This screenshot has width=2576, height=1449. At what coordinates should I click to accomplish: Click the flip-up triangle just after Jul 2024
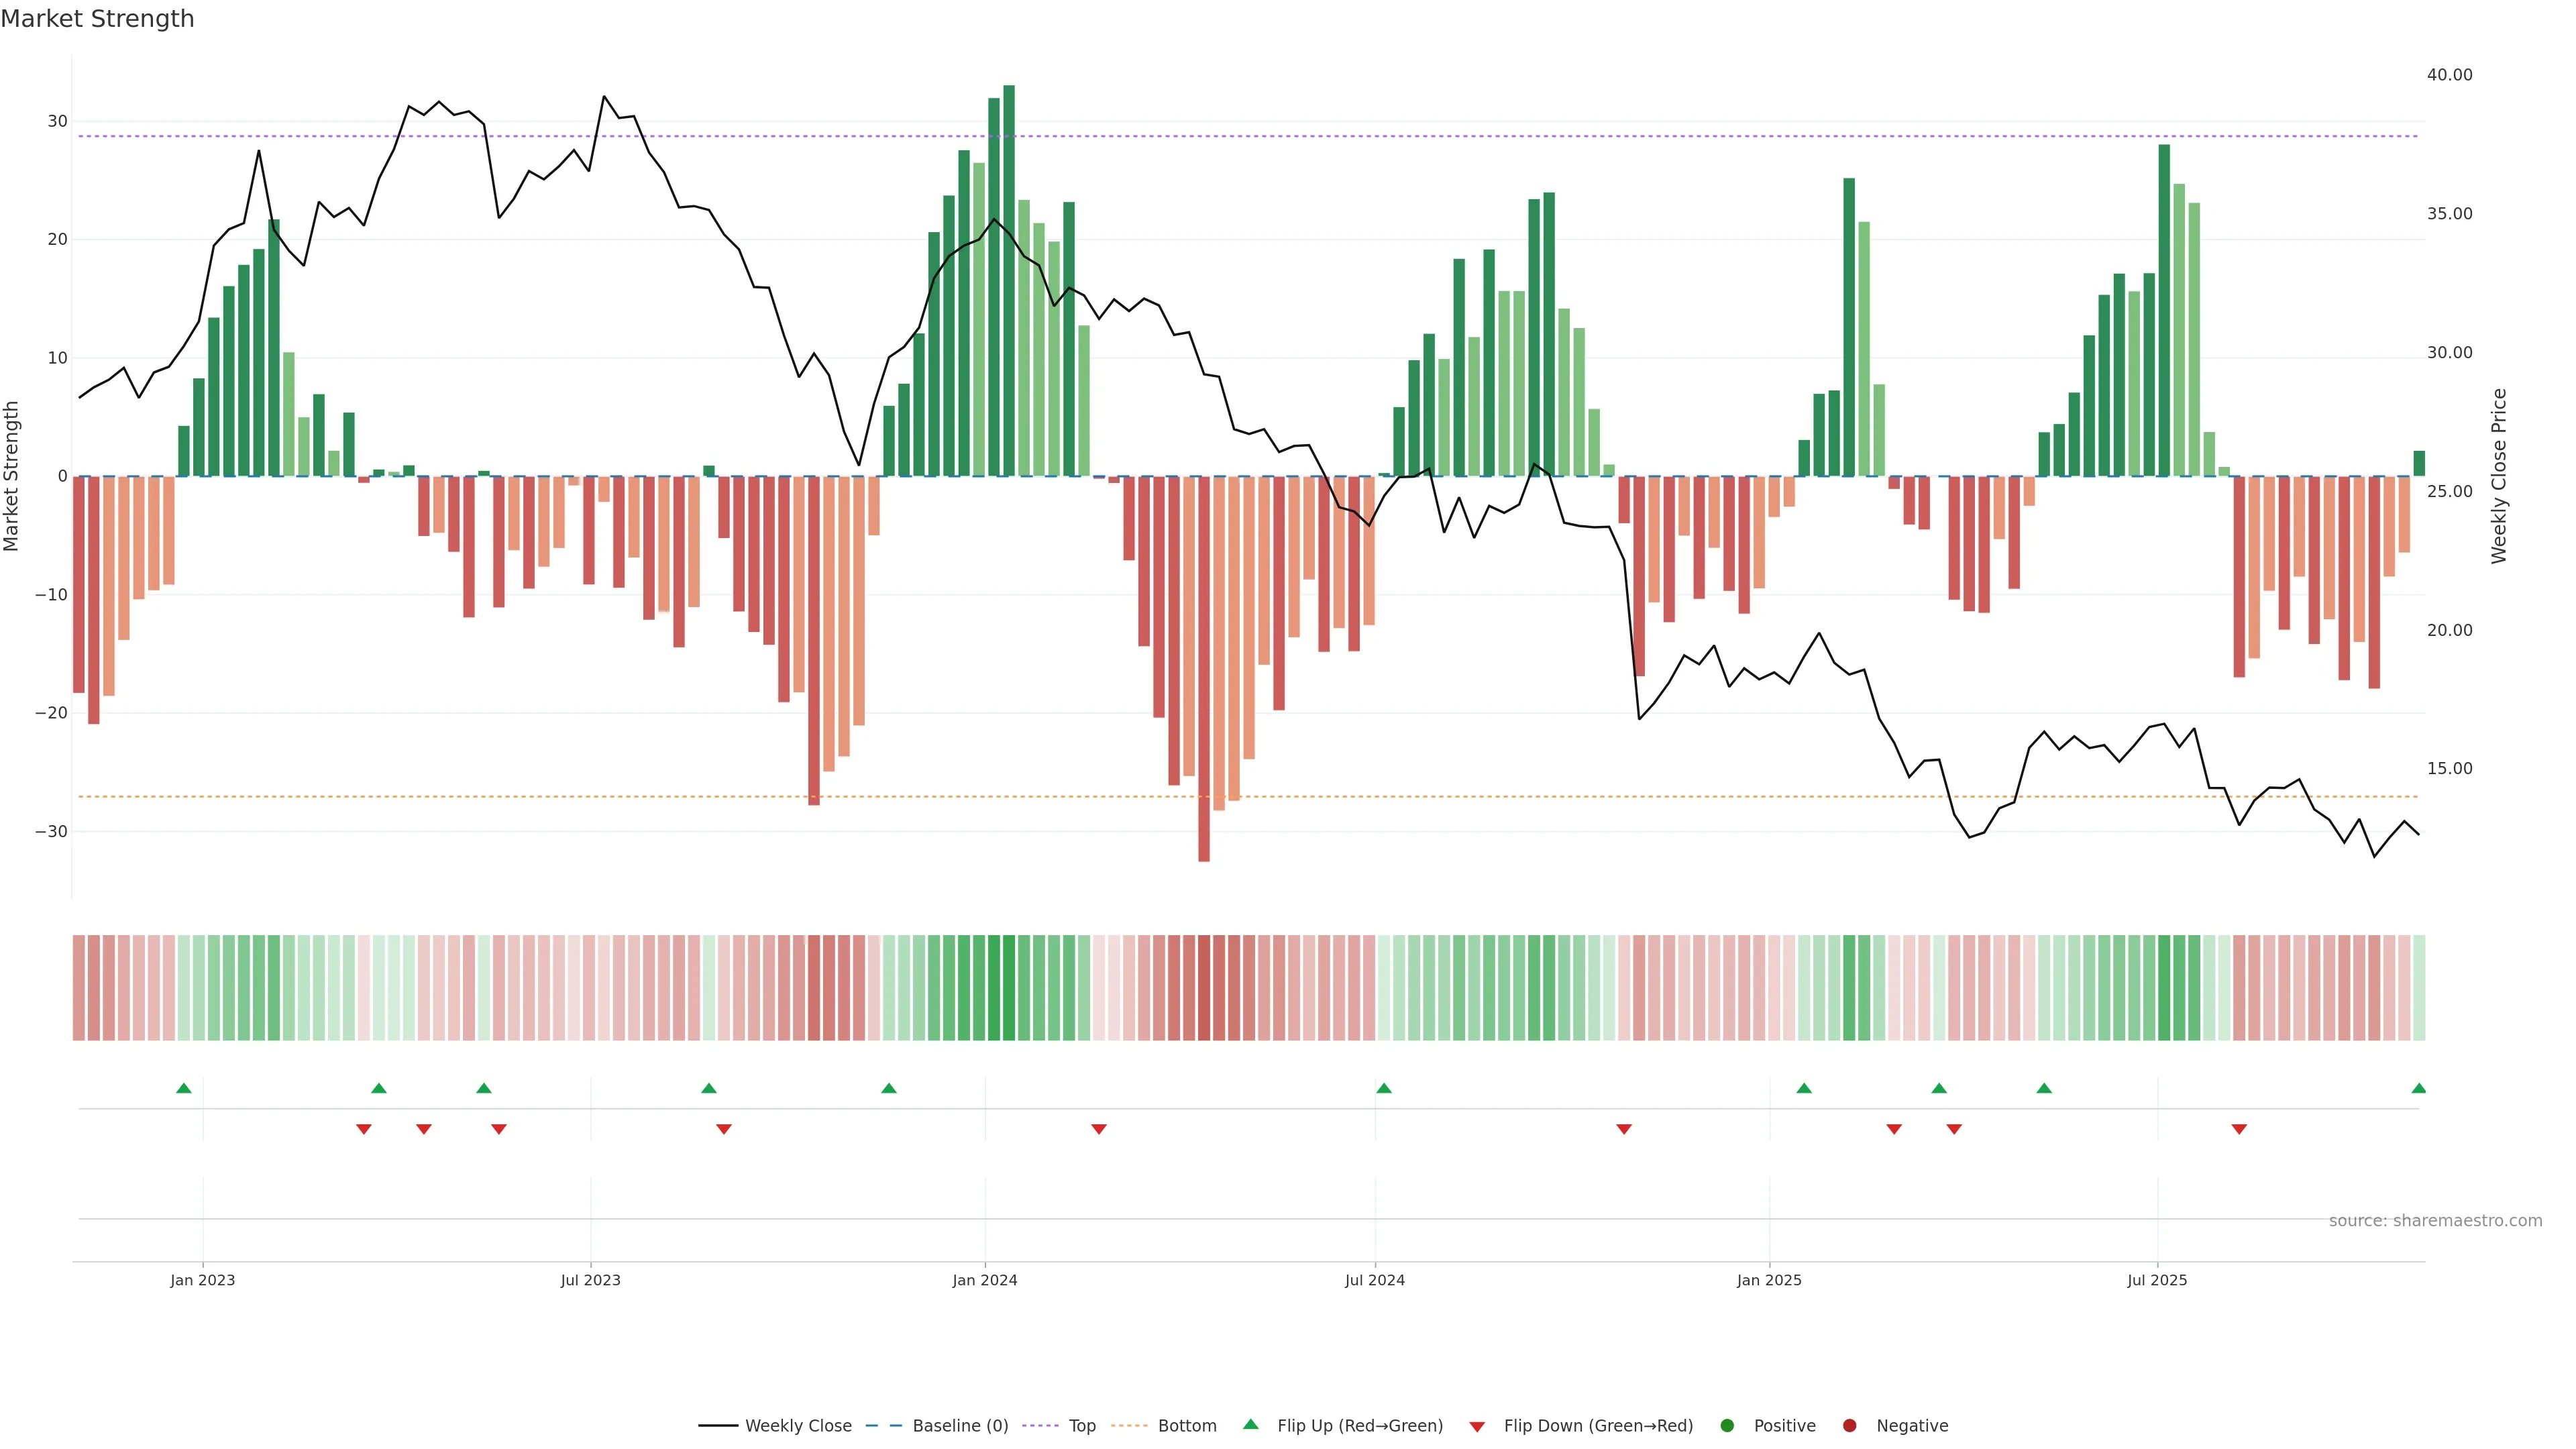[x=1384, y=1088]
